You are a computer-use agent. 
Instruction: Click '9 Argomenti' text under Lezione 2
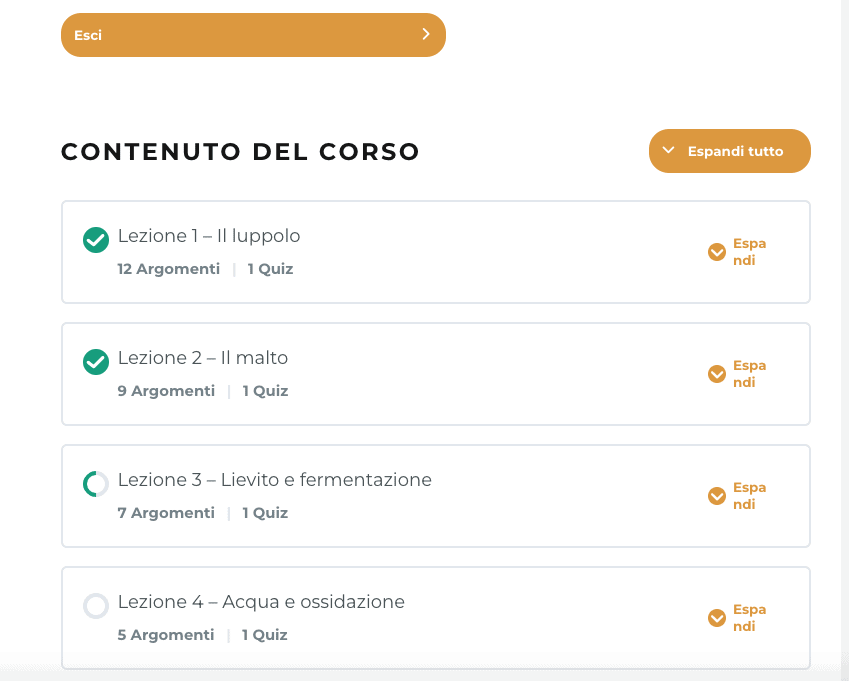166,391
